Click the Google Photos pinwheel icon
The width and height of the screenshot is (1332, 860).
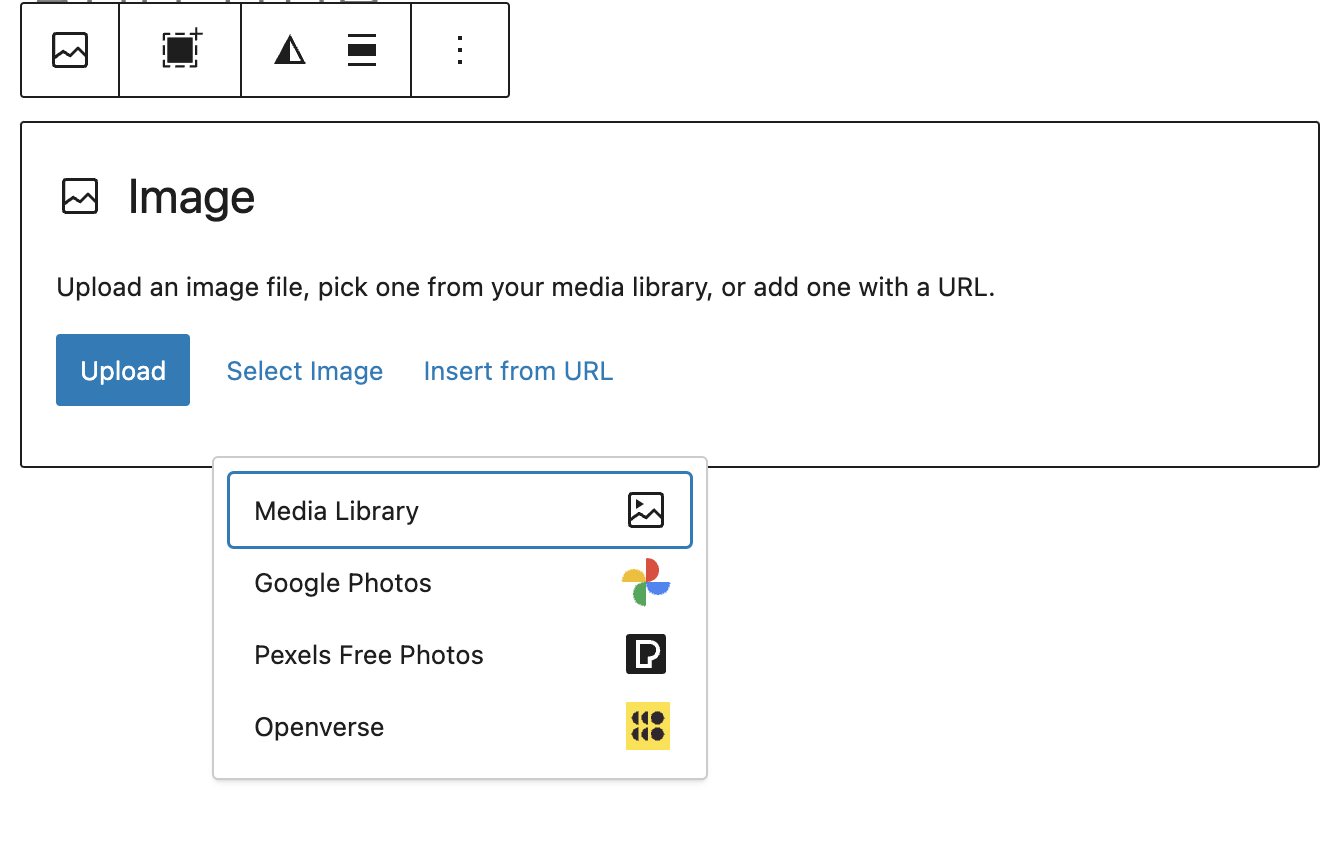(x=646, y=582)
